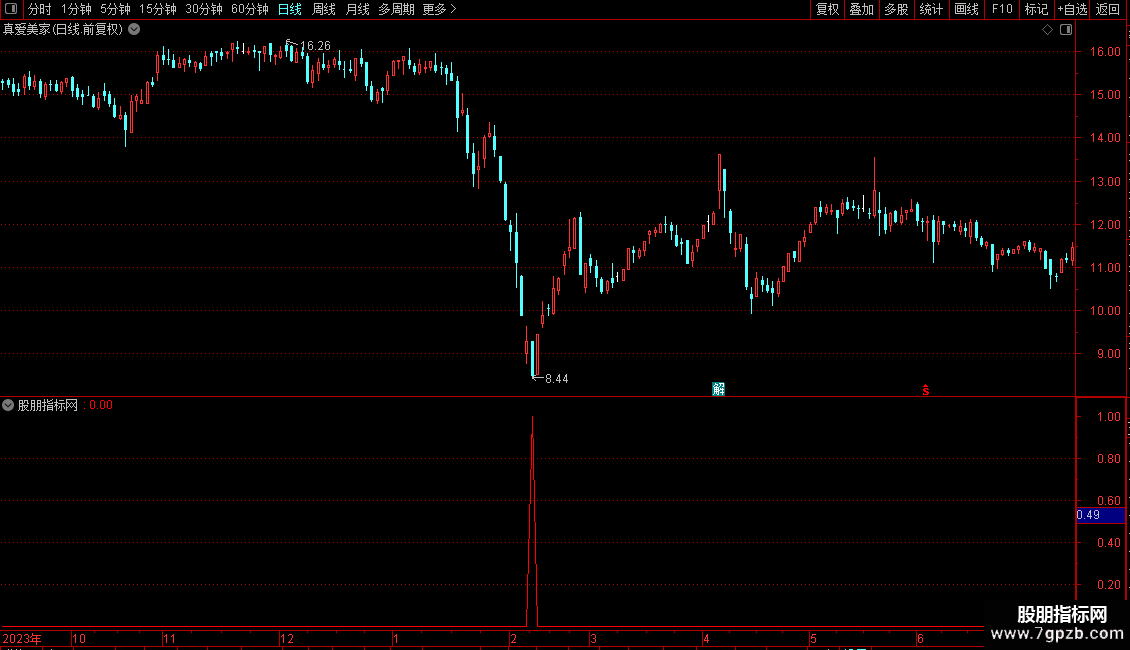This screenshot has width=1130, height=650.
Task: Select the 30分钟 period tab
Action: tap(204, 9)
